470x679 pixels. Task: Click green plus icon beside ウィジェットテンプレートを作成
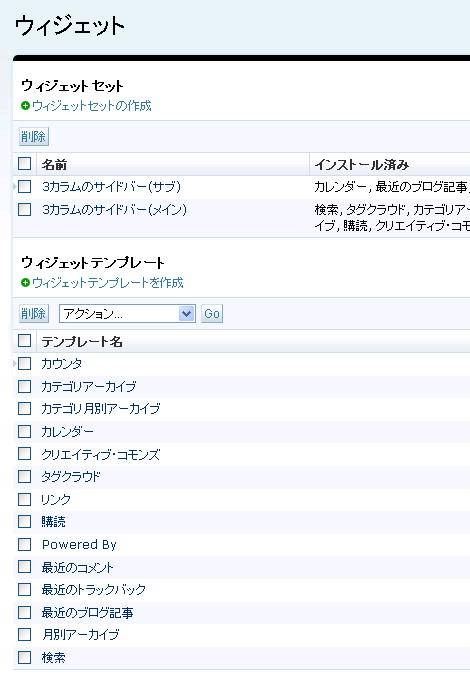click(x=26, y=283)
